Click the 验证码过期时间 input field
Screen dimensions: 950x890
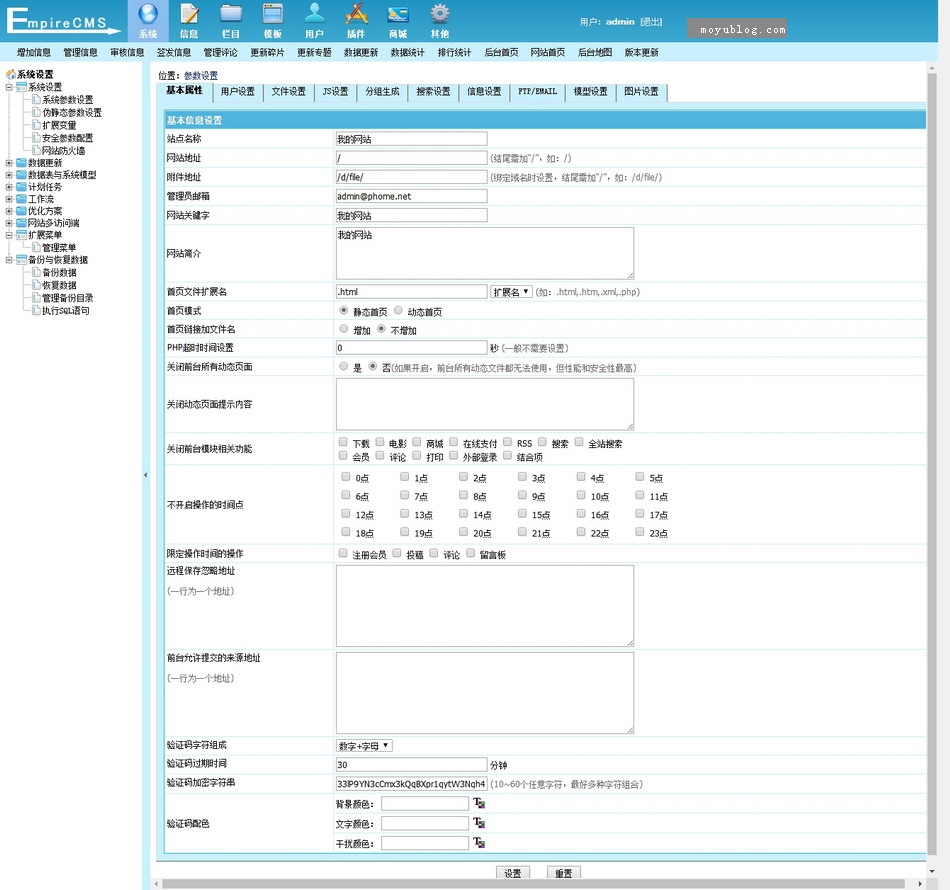click(x=411, y=764)
